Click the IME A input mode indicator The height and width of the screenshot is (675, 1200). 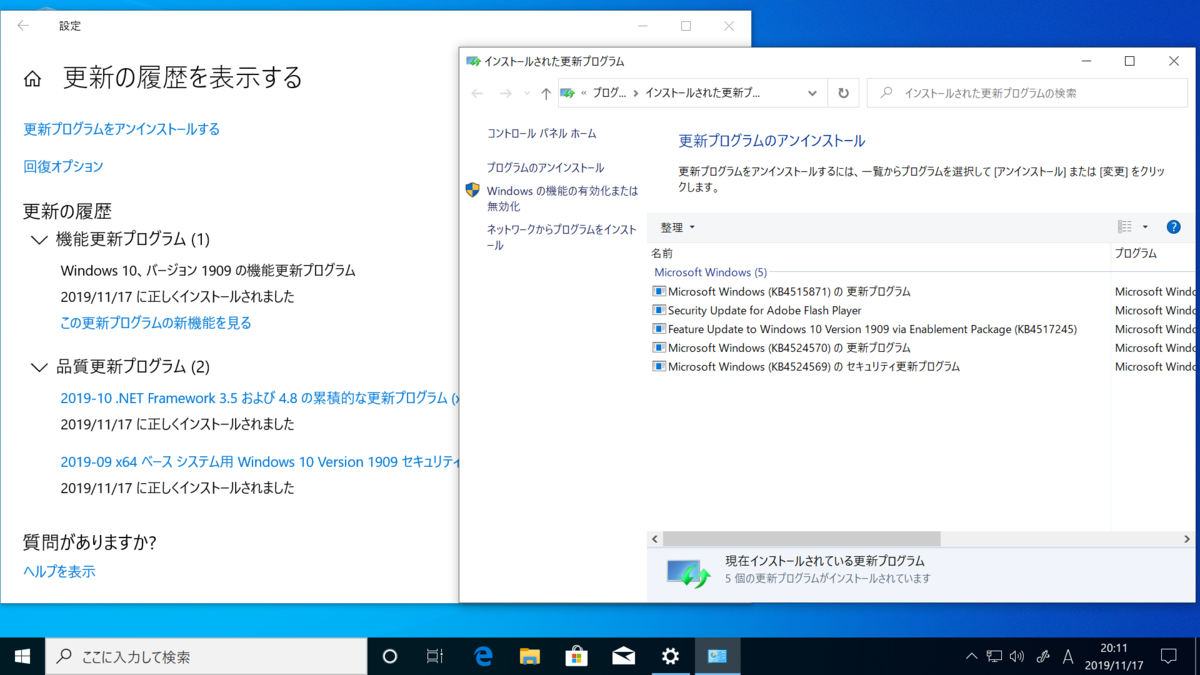1068,657
